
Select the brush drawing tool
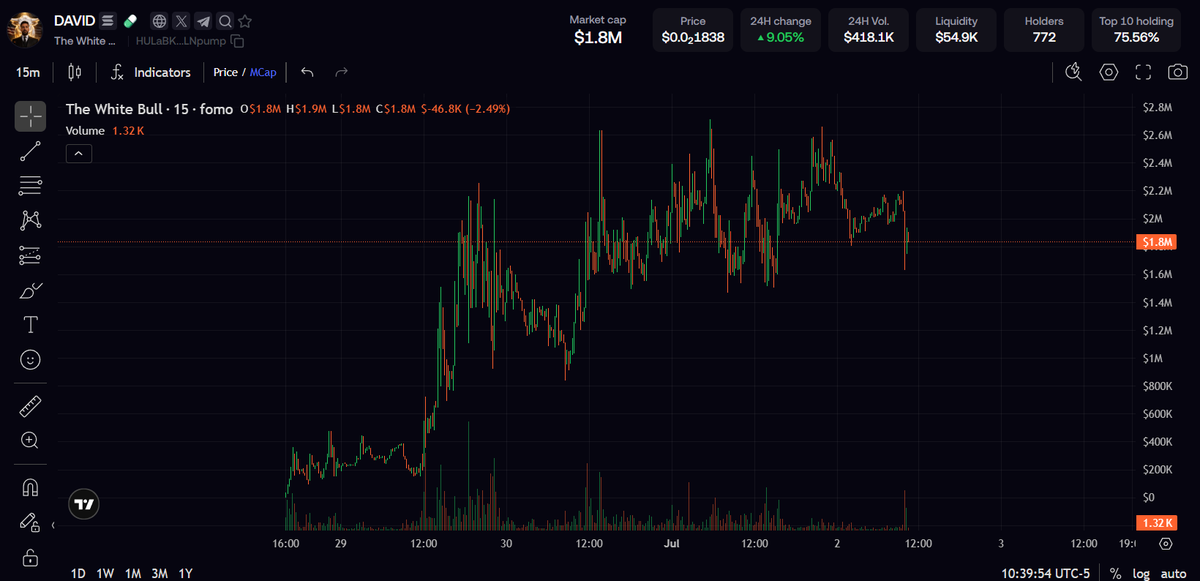pos(30,290)
